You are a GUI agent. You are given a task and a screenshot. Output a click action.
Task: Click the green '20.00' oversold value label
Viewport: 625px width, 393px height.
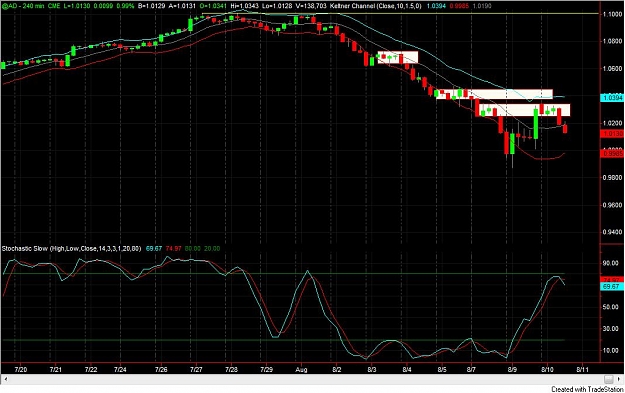(212, 248)
